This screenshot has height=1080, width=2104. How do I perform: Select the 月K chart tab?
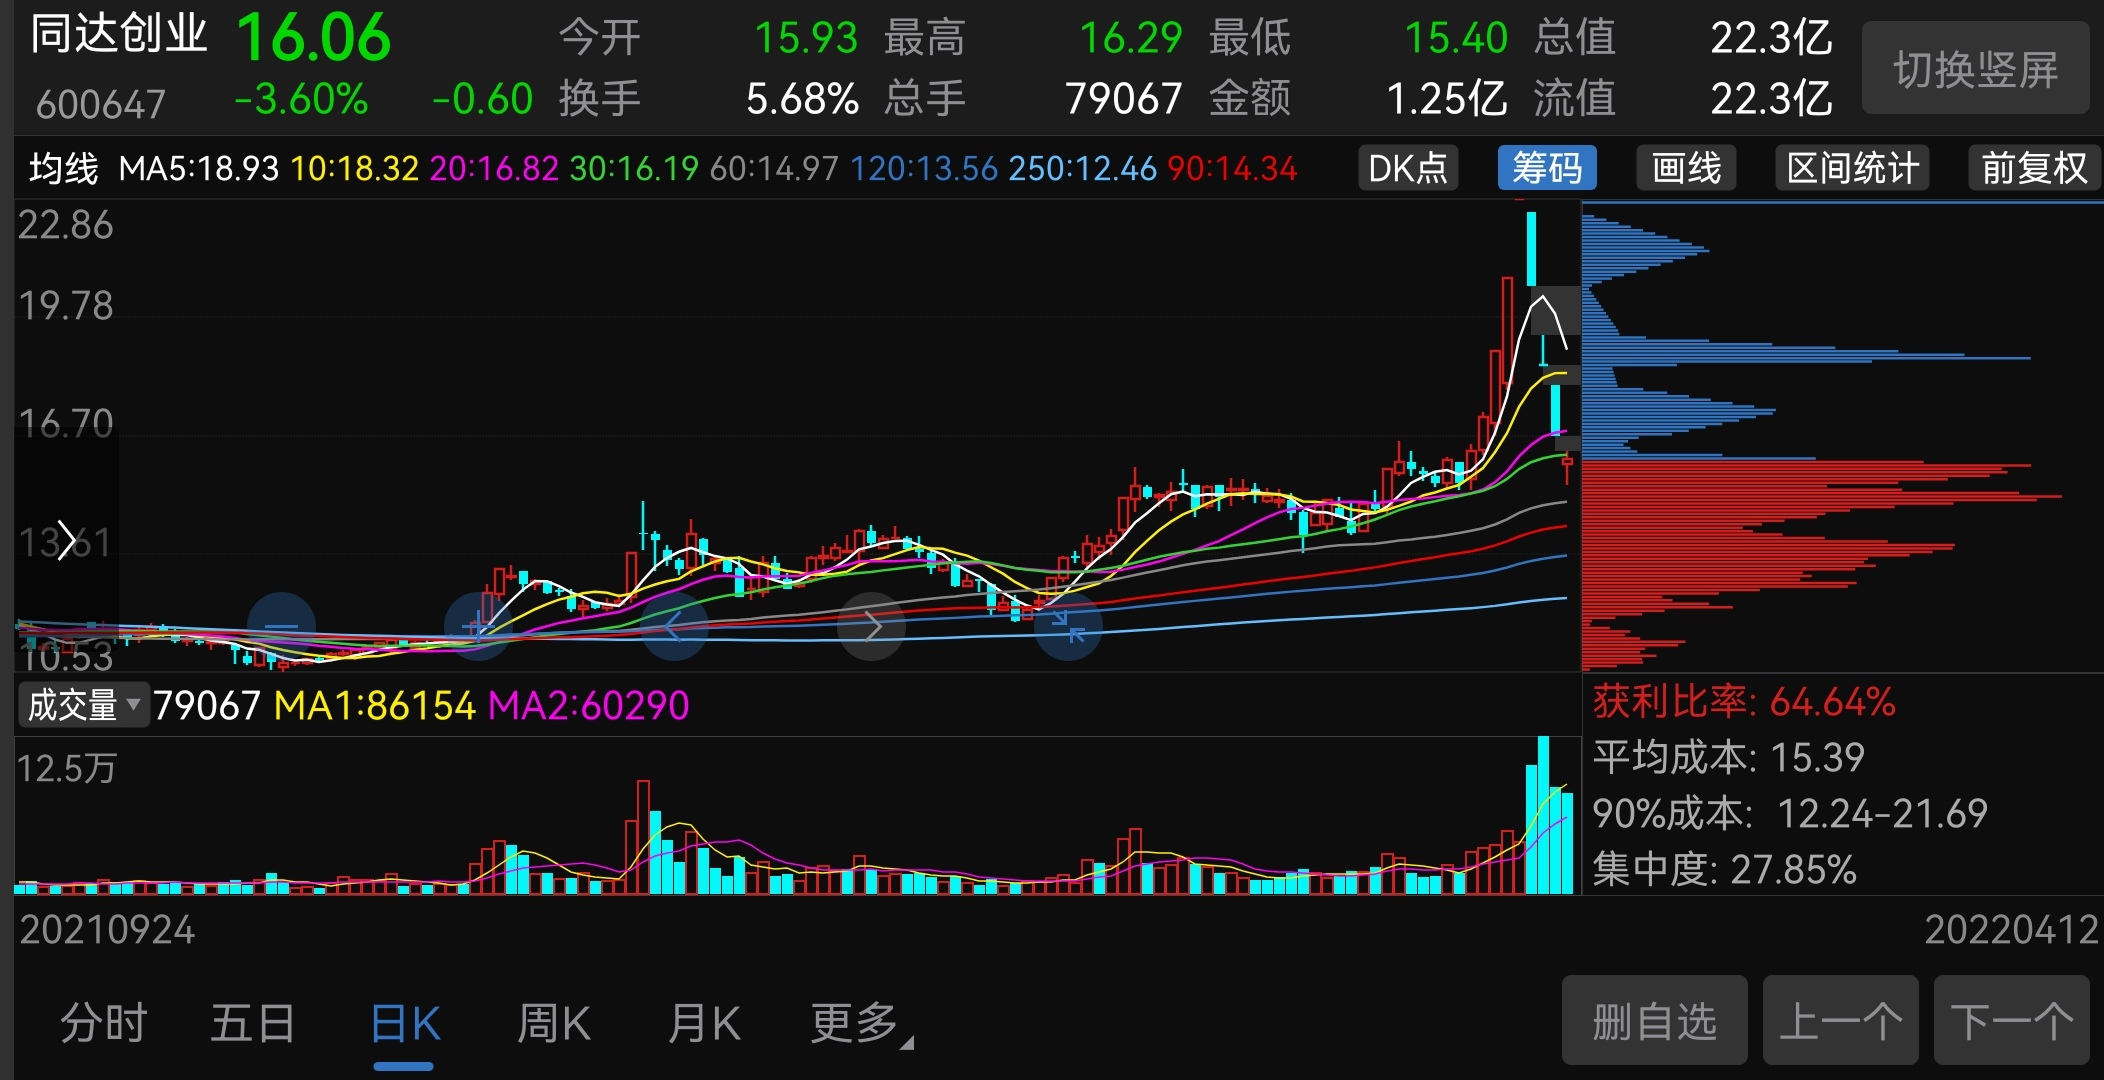click(x=704, y=1024)
